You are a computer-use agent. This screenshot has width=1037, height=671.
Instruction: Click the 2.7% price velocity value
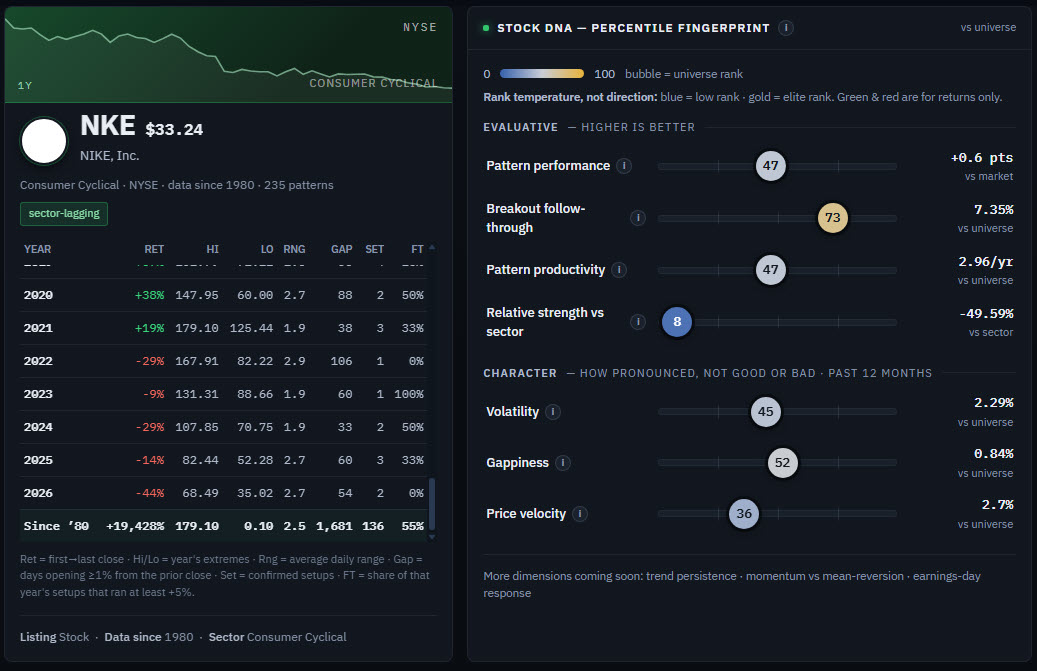tap(997, 505)
